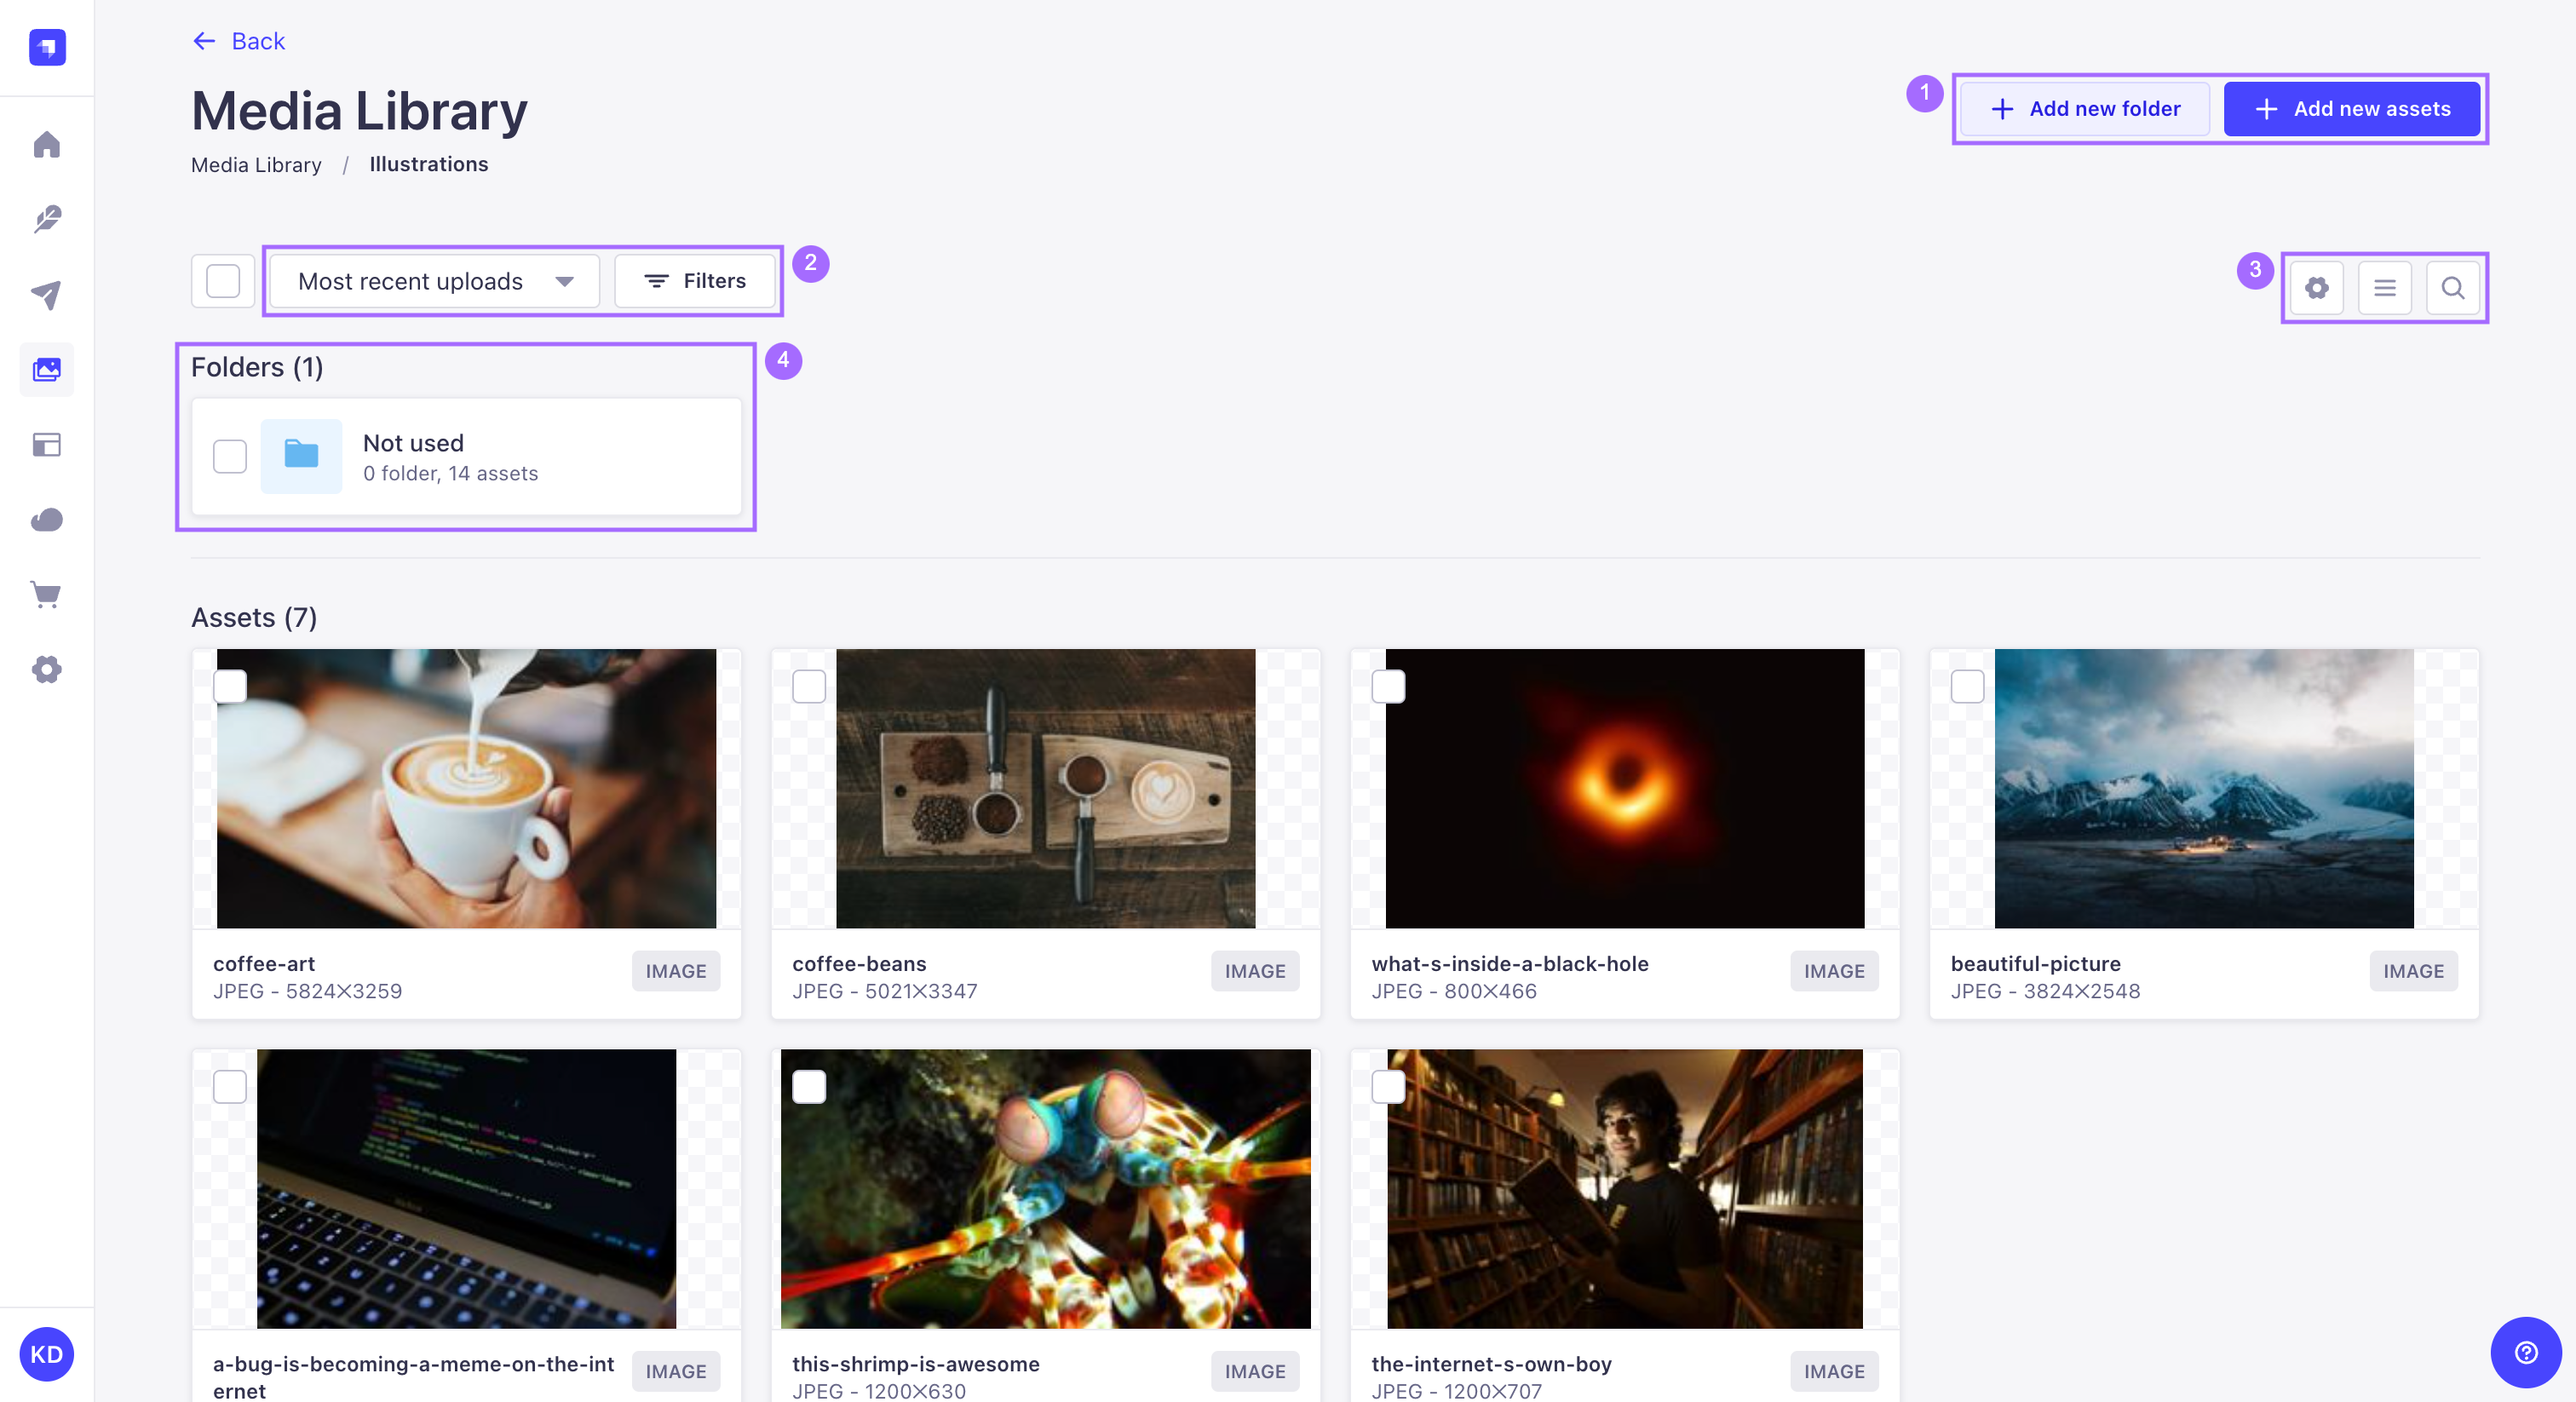
Task: Toggle the Most recent uploads dropdown
Action: [434, 279]
